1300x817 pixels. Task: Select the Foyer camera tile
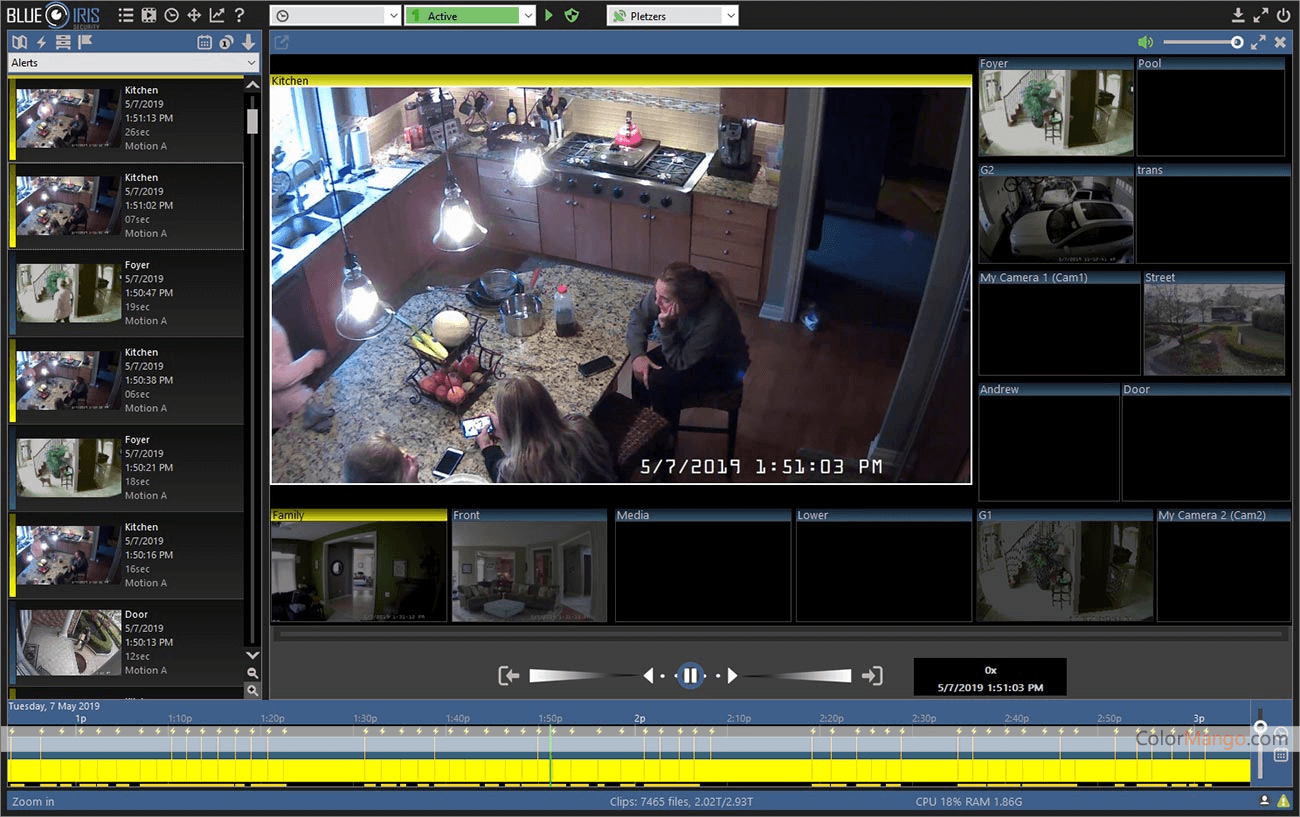[1056, 106]
